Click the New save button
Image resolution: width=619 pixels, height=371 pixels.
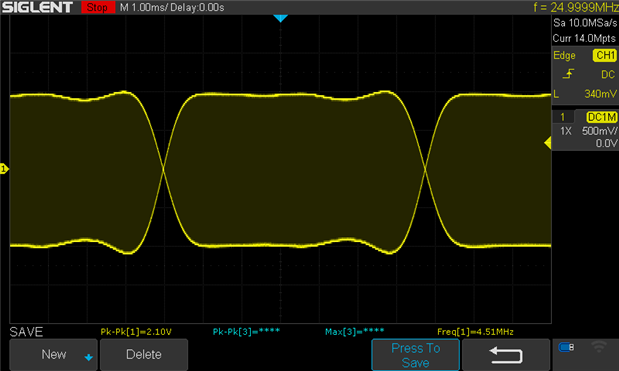[53, 354]
